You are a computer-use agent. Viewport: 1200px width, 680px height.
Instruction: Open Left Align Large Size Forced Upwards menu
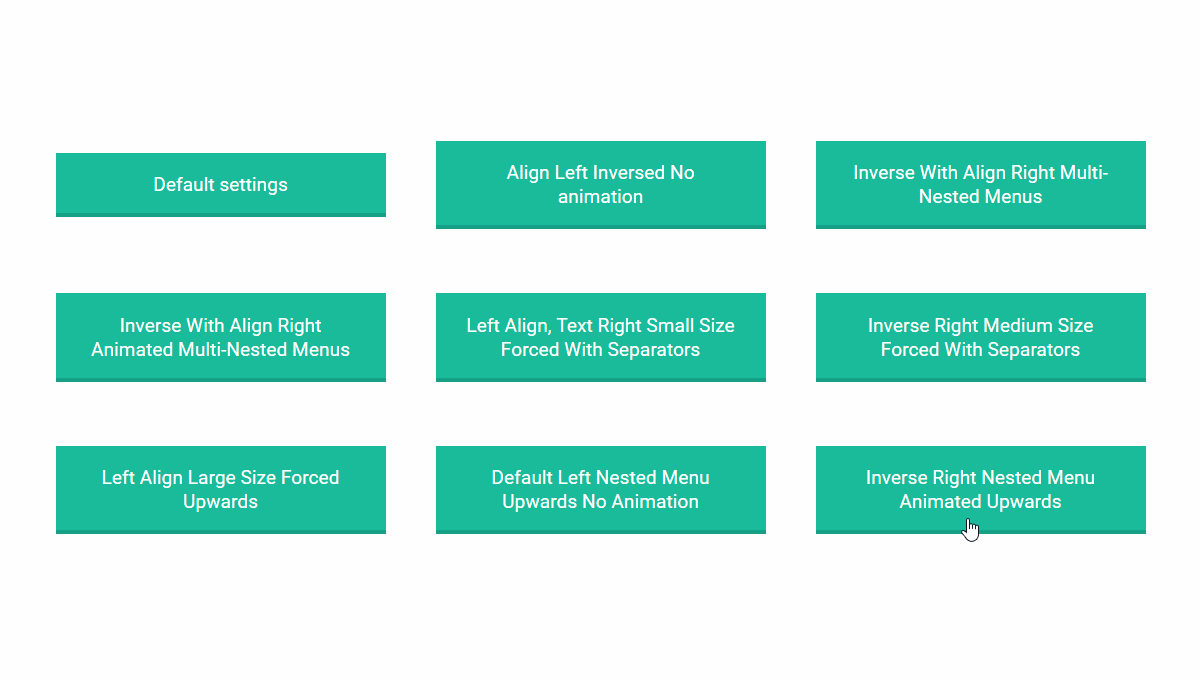click(x=220, y=489)
